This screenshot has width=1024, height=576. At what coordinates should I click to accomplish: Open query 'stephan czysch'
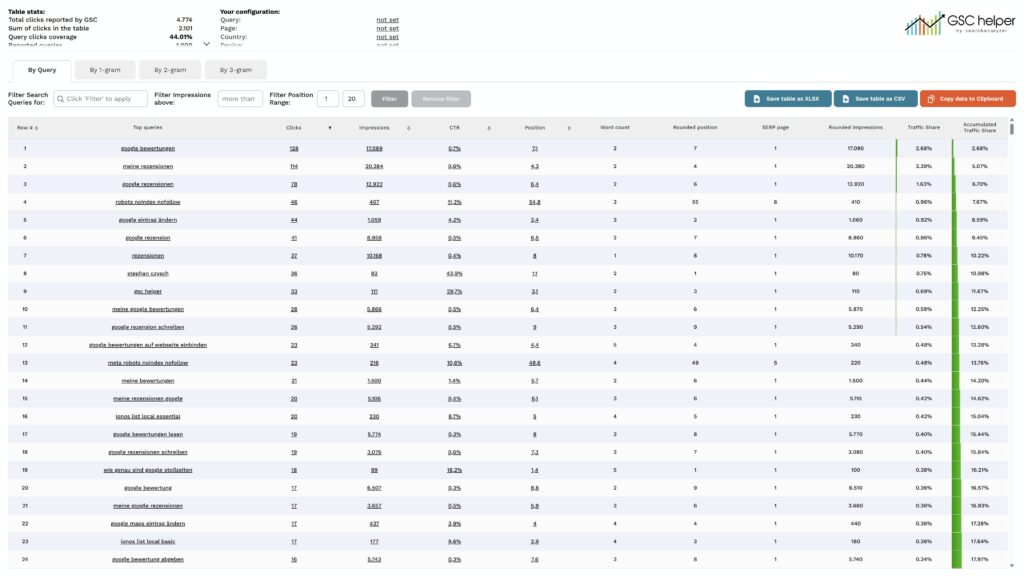tap(148, 273)
